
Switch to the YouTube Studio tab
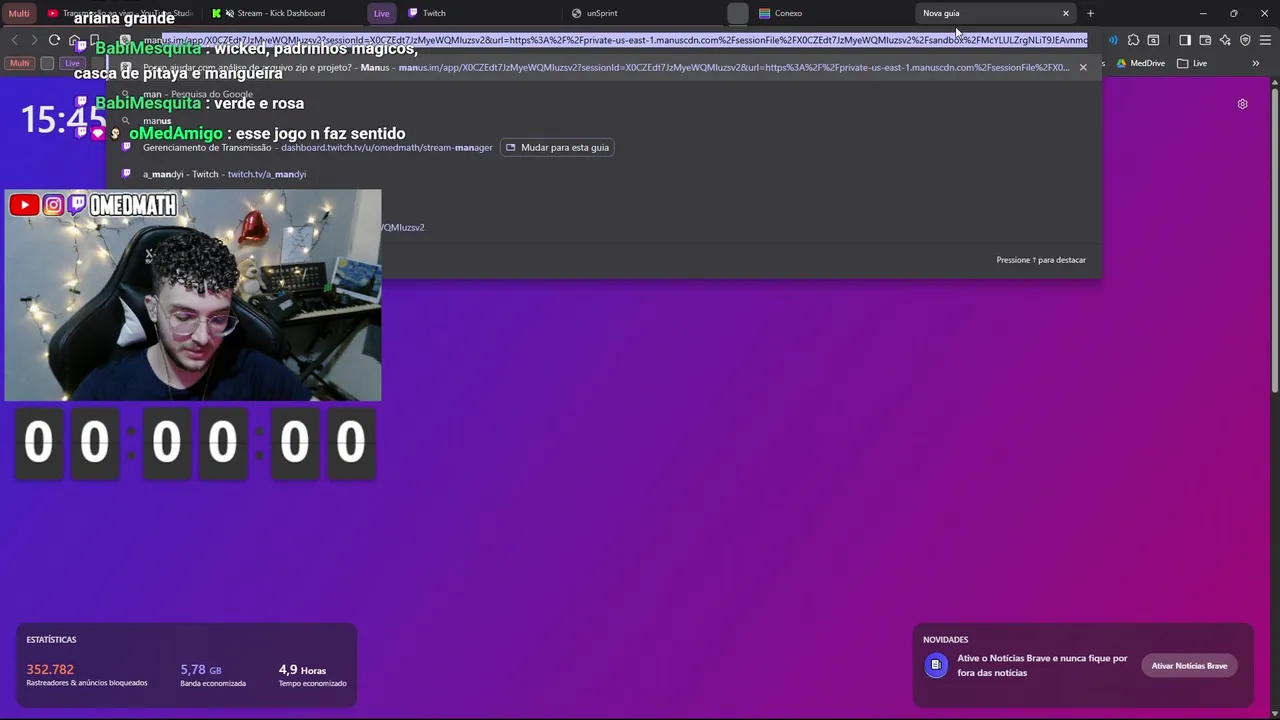point(120,13)
